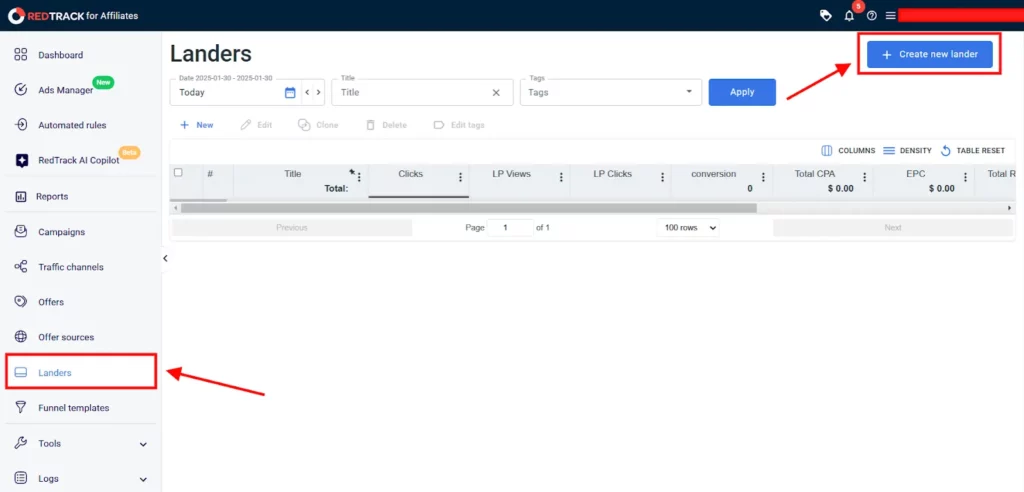Click the notifications bell icon
This screenshot has width=1024, height=492.
849,16
